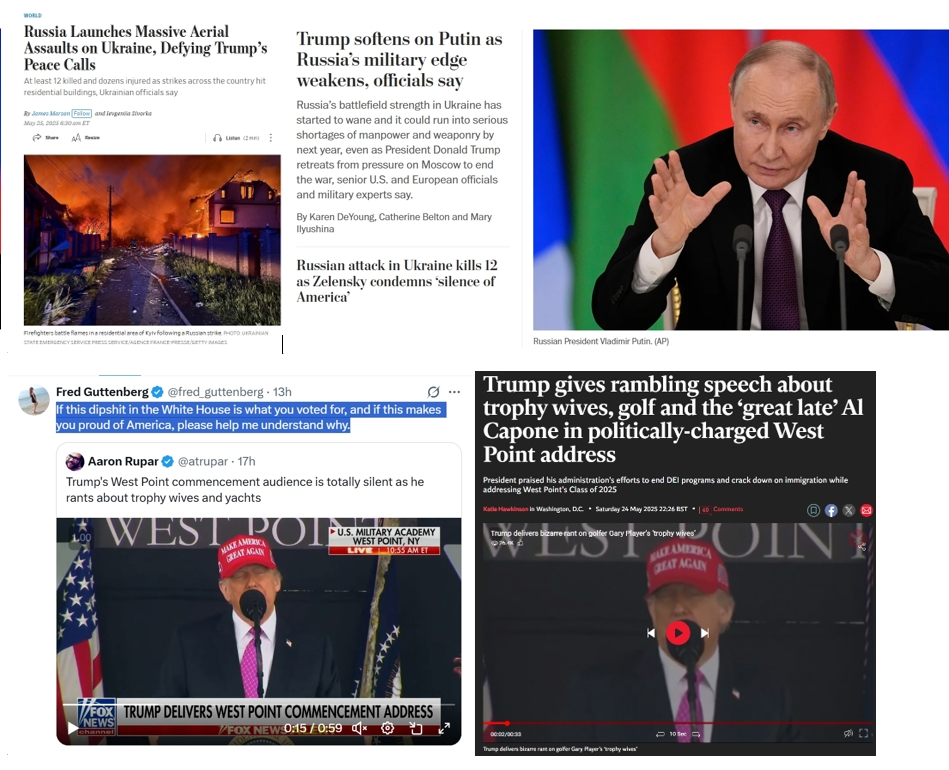Expand tweet video to fullscreen

(x=444, y=728)
